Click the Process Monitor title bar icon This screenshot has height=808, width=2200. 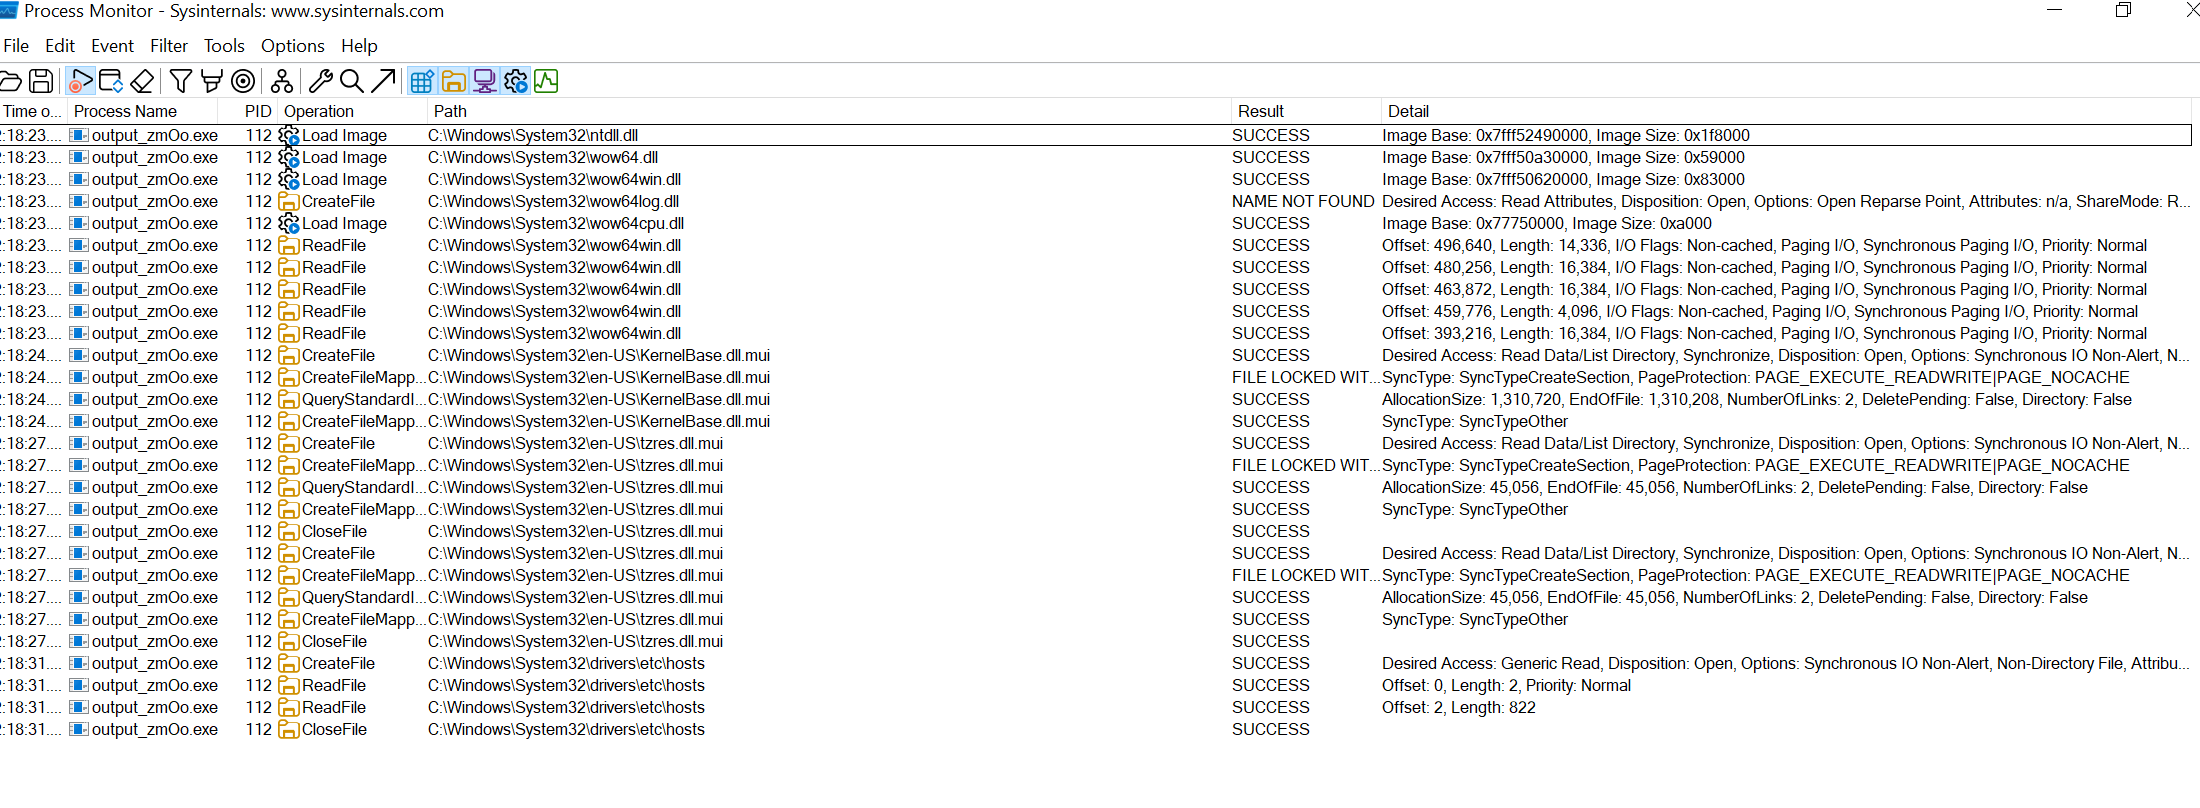click(x=9, y=11)
